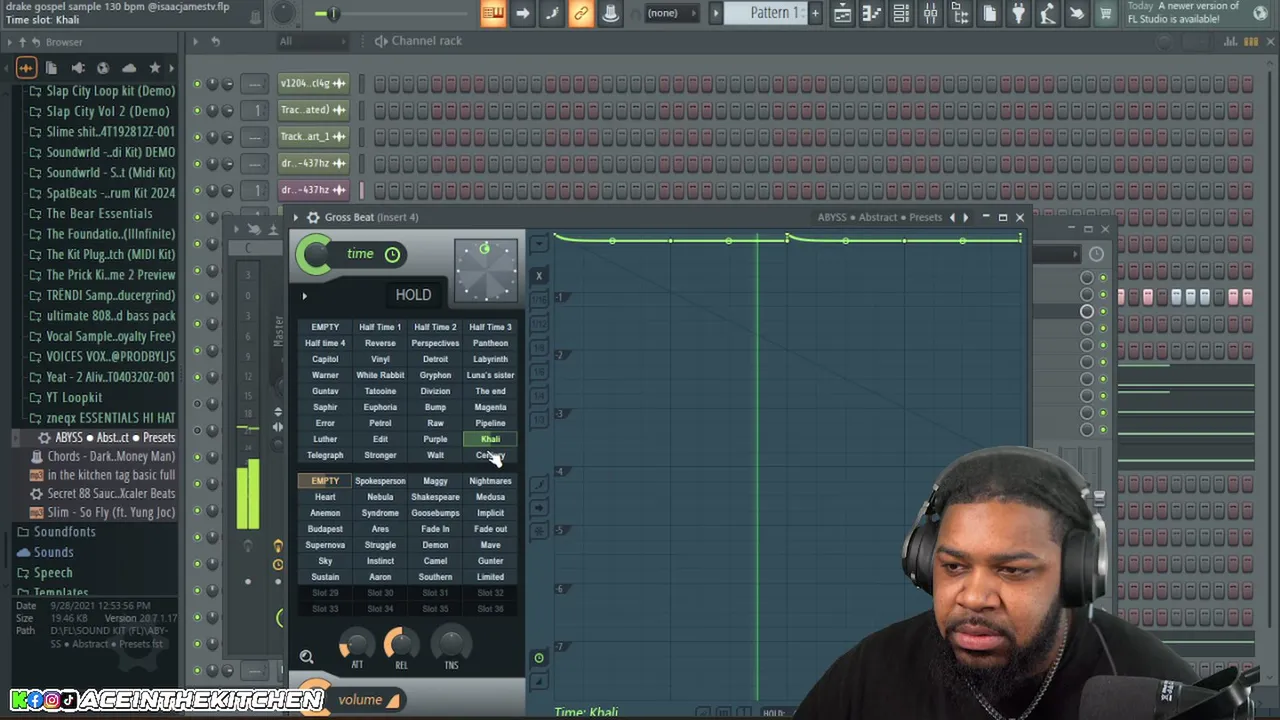Click the clock icon beside time in Gross Beat
Screen dimensions: 1280x720
(x=392, y=254)
